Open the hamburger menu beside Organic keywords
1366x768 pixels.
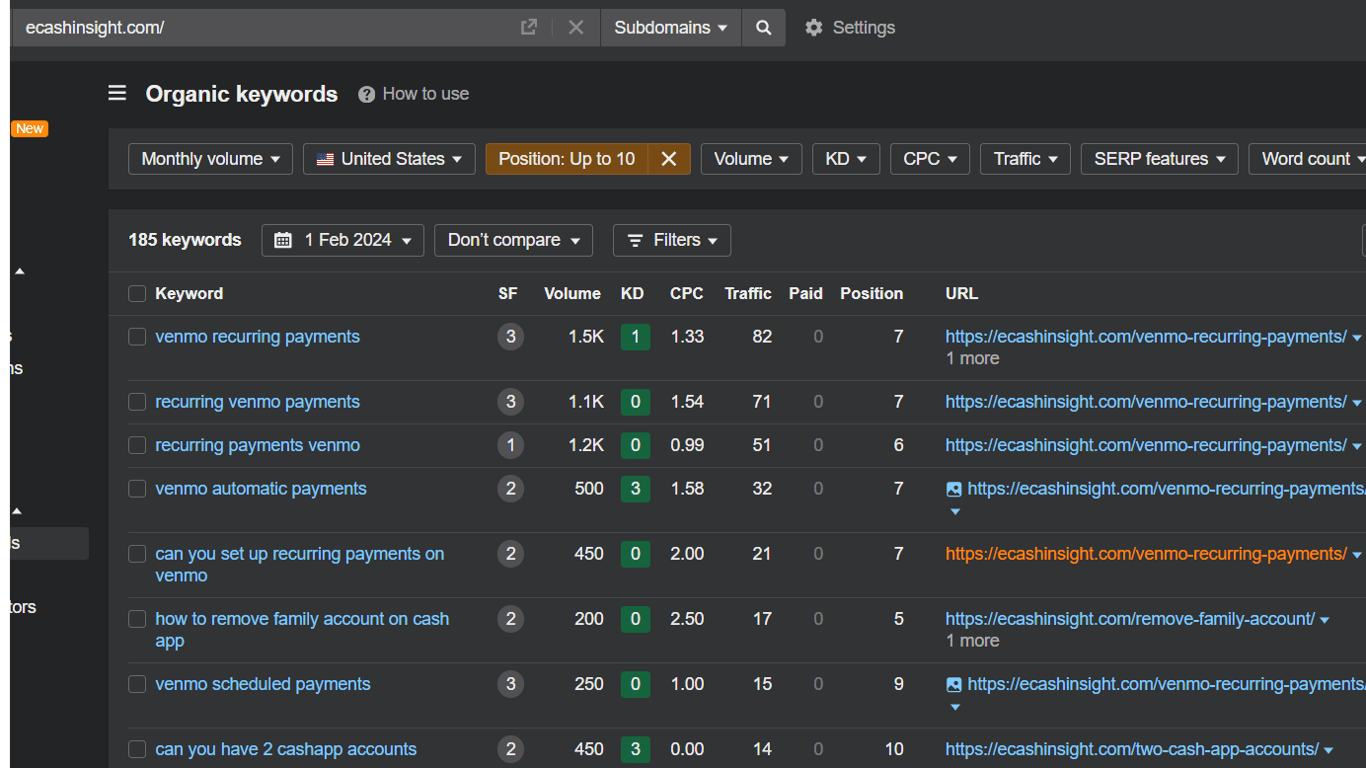click(x=117, y=93)
